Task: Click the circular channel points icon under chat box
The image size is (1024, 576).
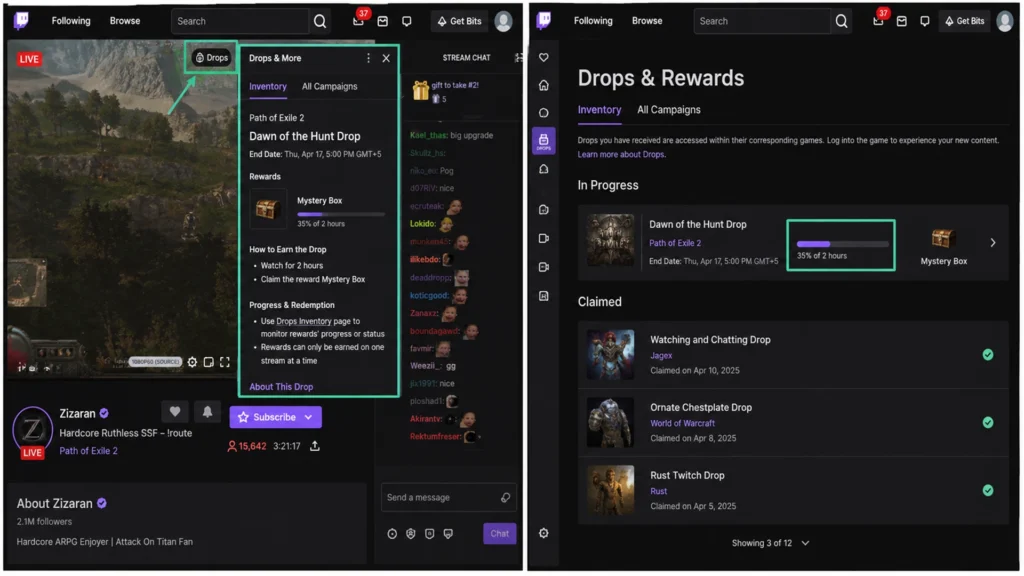Action: [392, 534]
